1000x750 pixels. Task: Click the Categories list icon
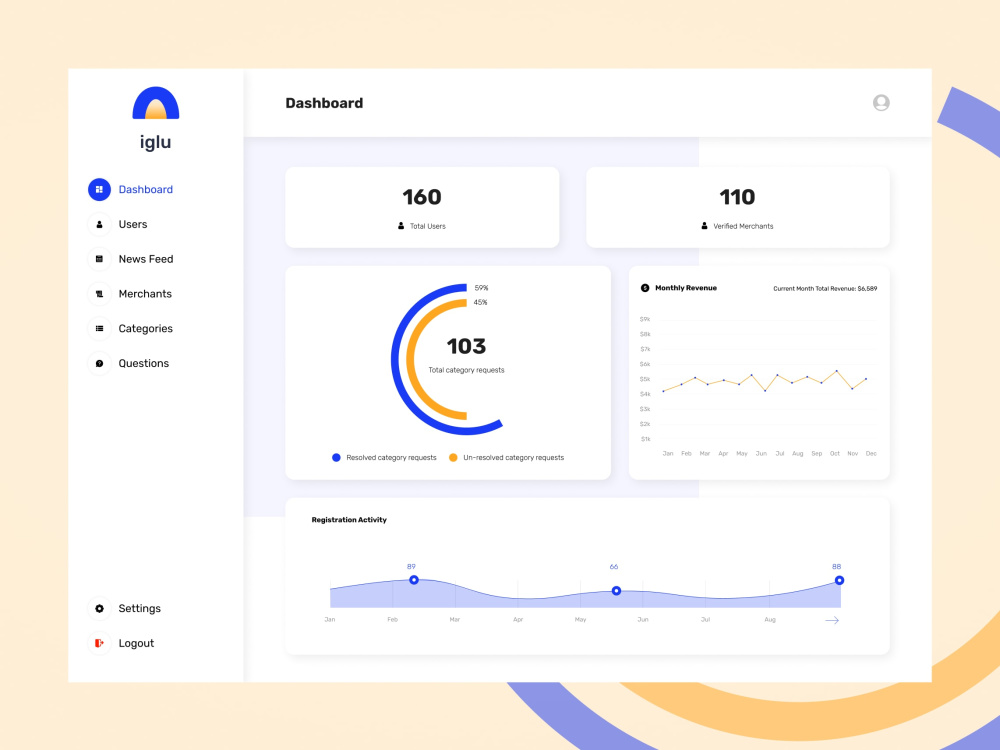click(99, 328)
